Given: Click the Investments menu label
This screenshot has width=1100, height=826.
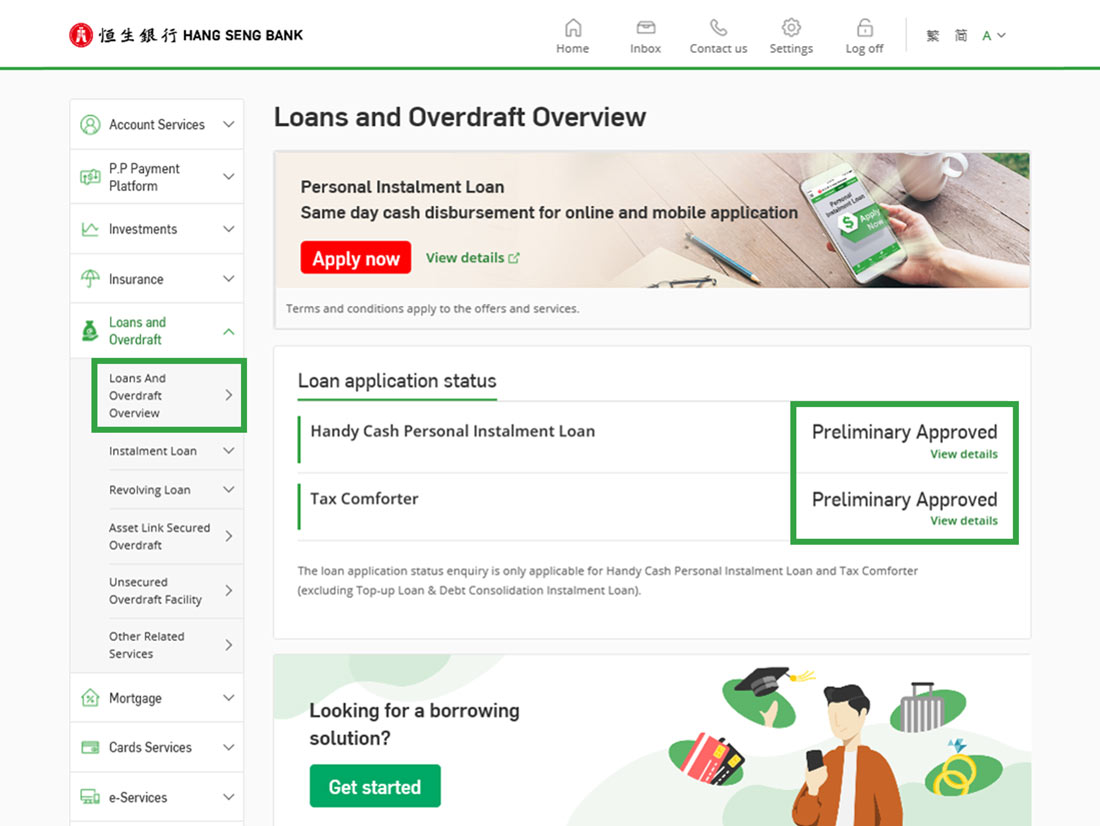Looking at the screenshot, I should [x=143, y=229].
